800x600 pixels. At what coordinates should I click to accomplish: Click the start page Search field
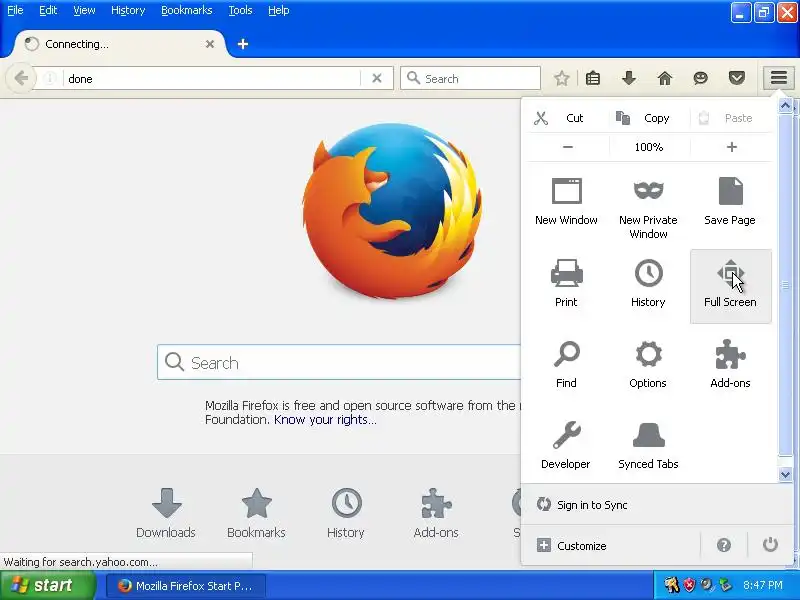339,363
